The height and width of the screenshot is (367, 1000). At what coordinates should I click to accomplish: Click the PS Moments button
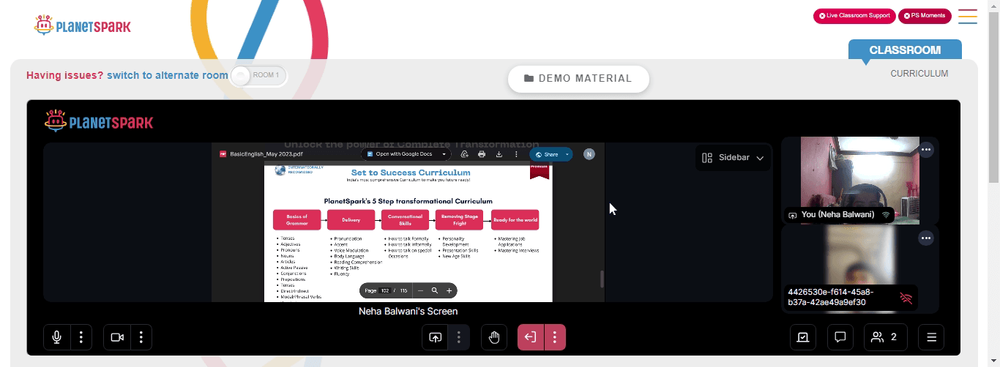(925, 16)
